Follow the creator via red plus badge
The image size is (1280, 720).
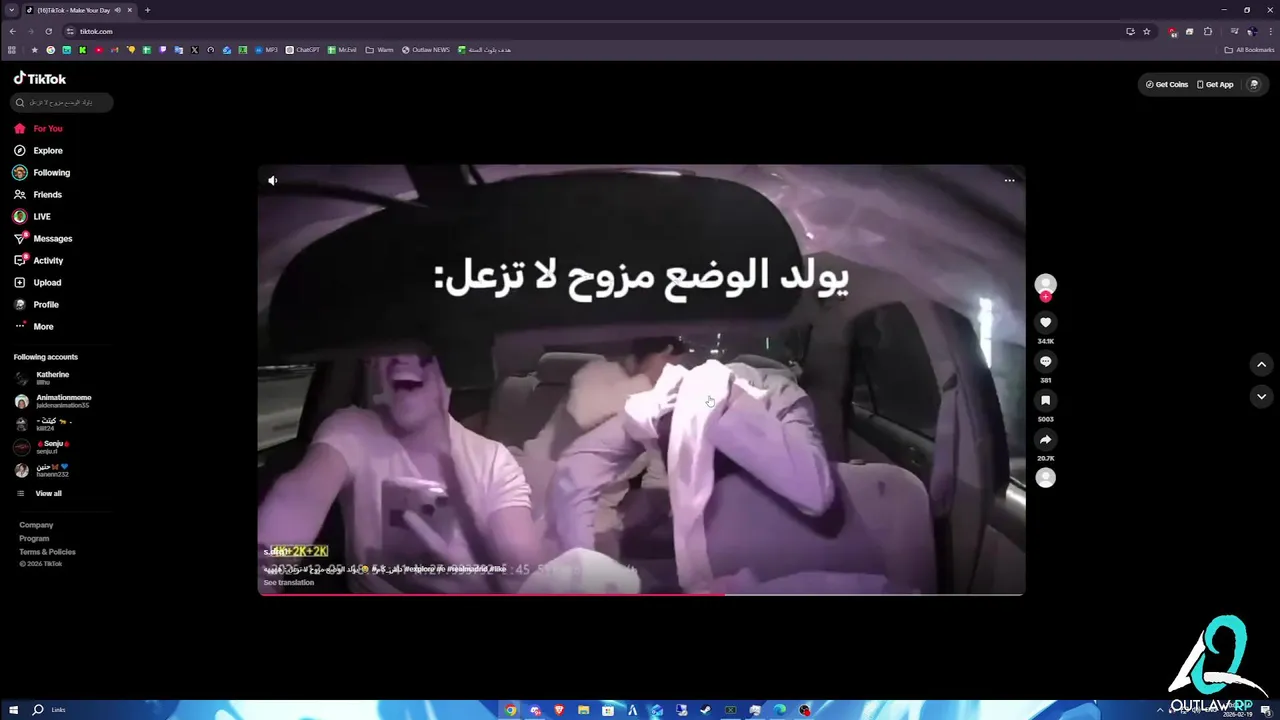(x=1045, y=297)
